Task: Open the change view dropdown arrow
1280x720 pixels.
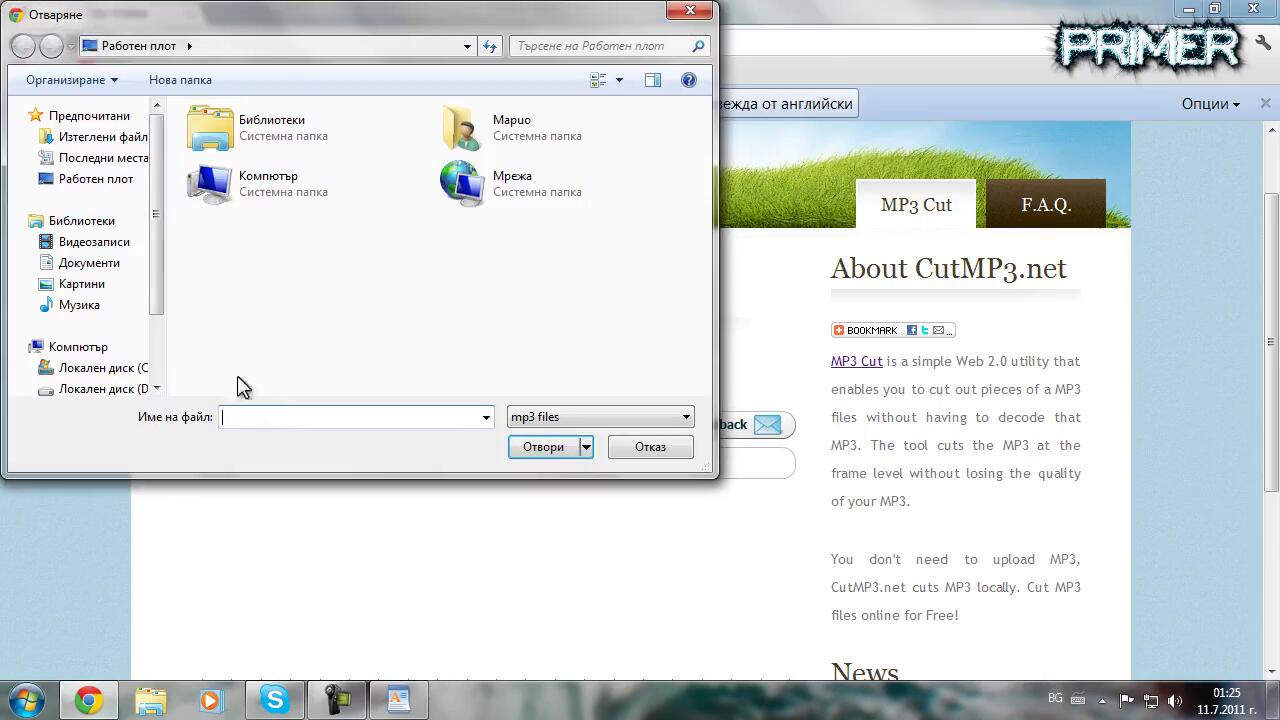Action: tap(619, 80)
